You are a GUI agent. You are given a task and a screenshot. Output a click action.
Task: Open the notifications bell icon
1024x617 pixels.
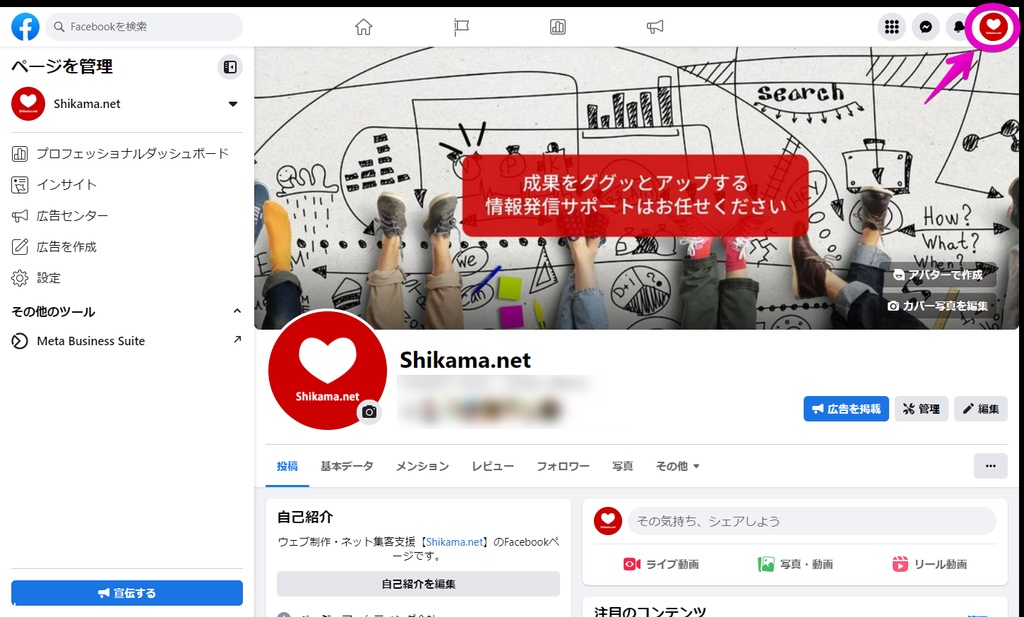point(958,27)
